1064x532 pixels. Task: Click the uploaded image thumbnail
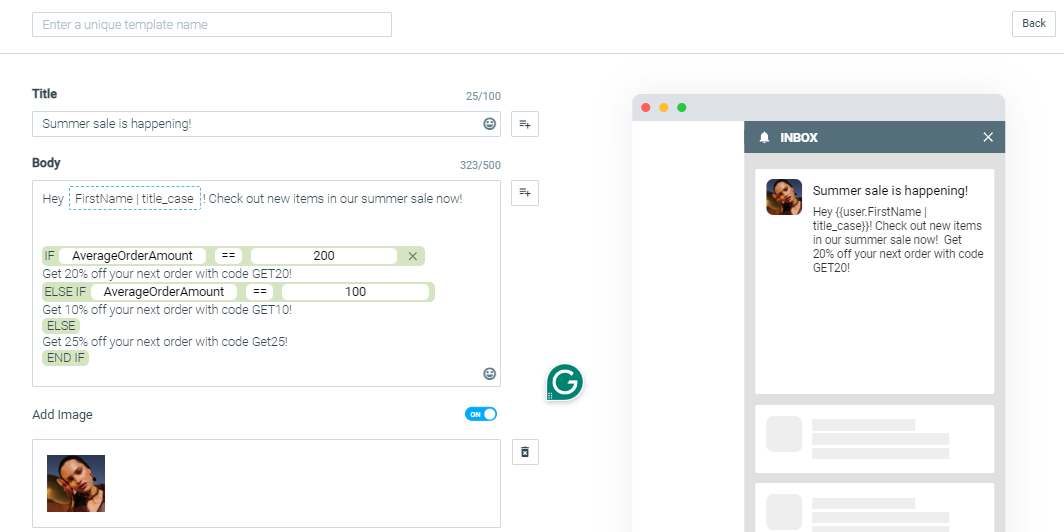tap(76, 483)
